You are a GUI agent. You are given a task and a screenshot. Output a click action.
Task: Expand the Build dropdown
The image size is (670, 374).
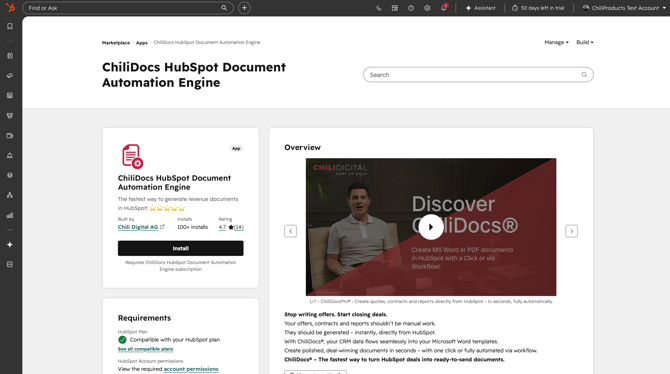point(585,42)
